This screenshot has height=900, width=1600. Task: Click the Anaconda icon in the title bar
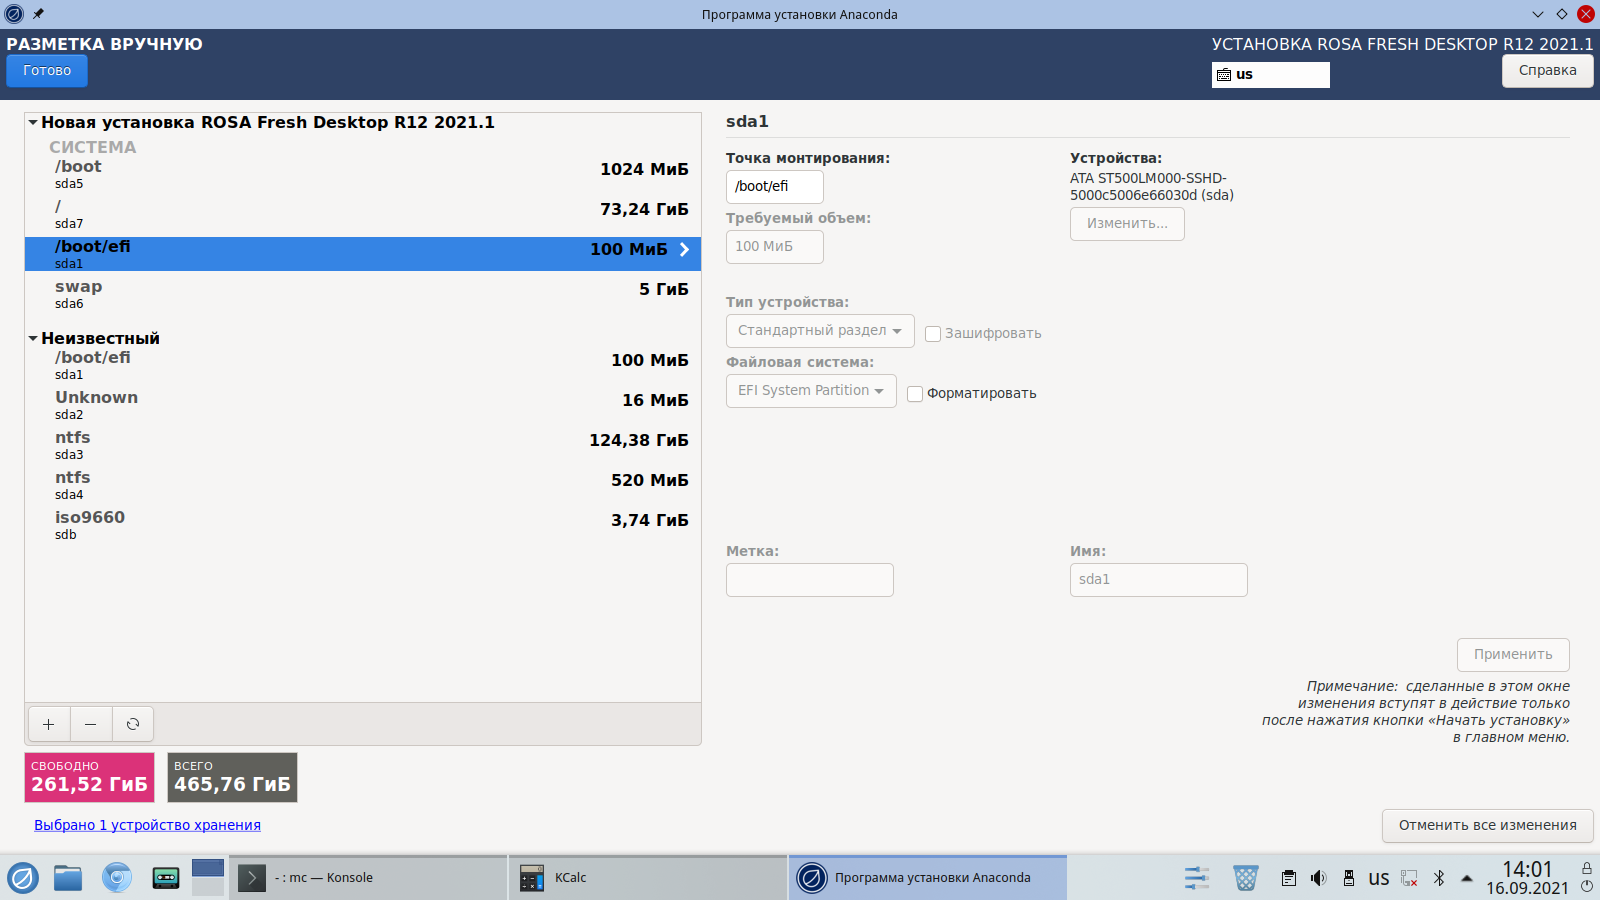(14, 14)
